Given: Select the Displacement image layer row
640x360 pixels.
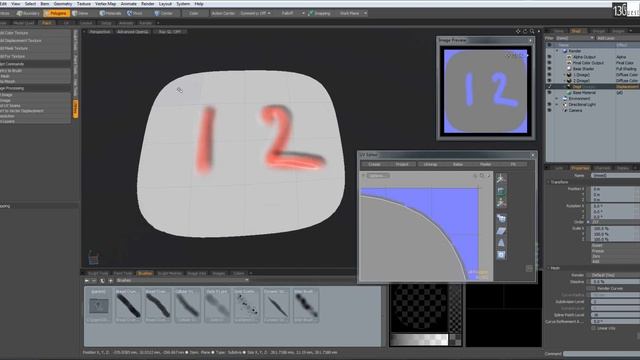Looking at the screenshot, I should (593, 87).
